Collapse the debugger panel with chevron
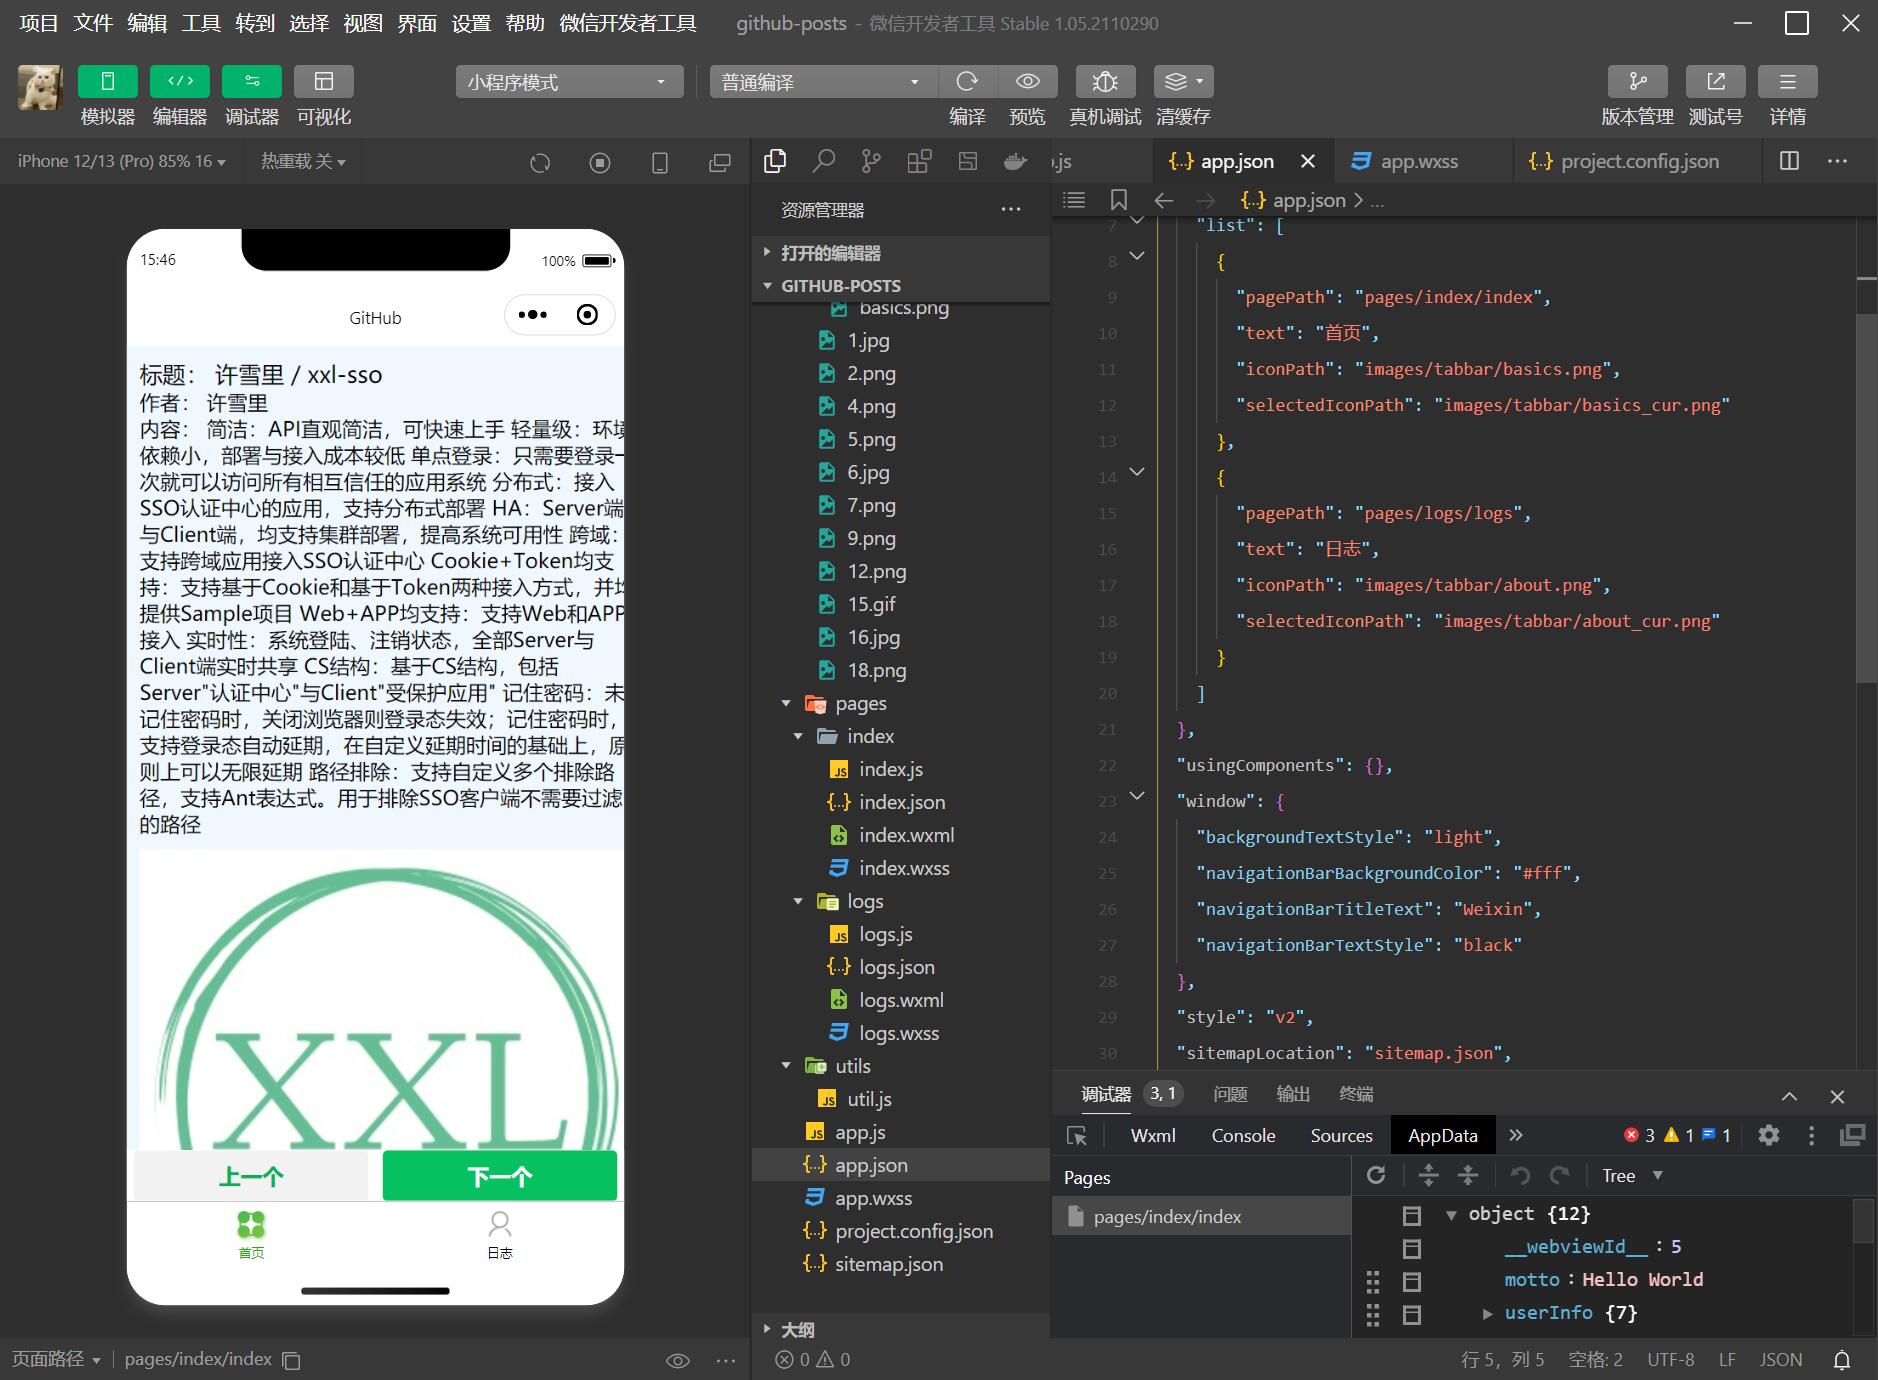The width and height of the screenshot is (1878, 1380). (x=1790, y=1096)
